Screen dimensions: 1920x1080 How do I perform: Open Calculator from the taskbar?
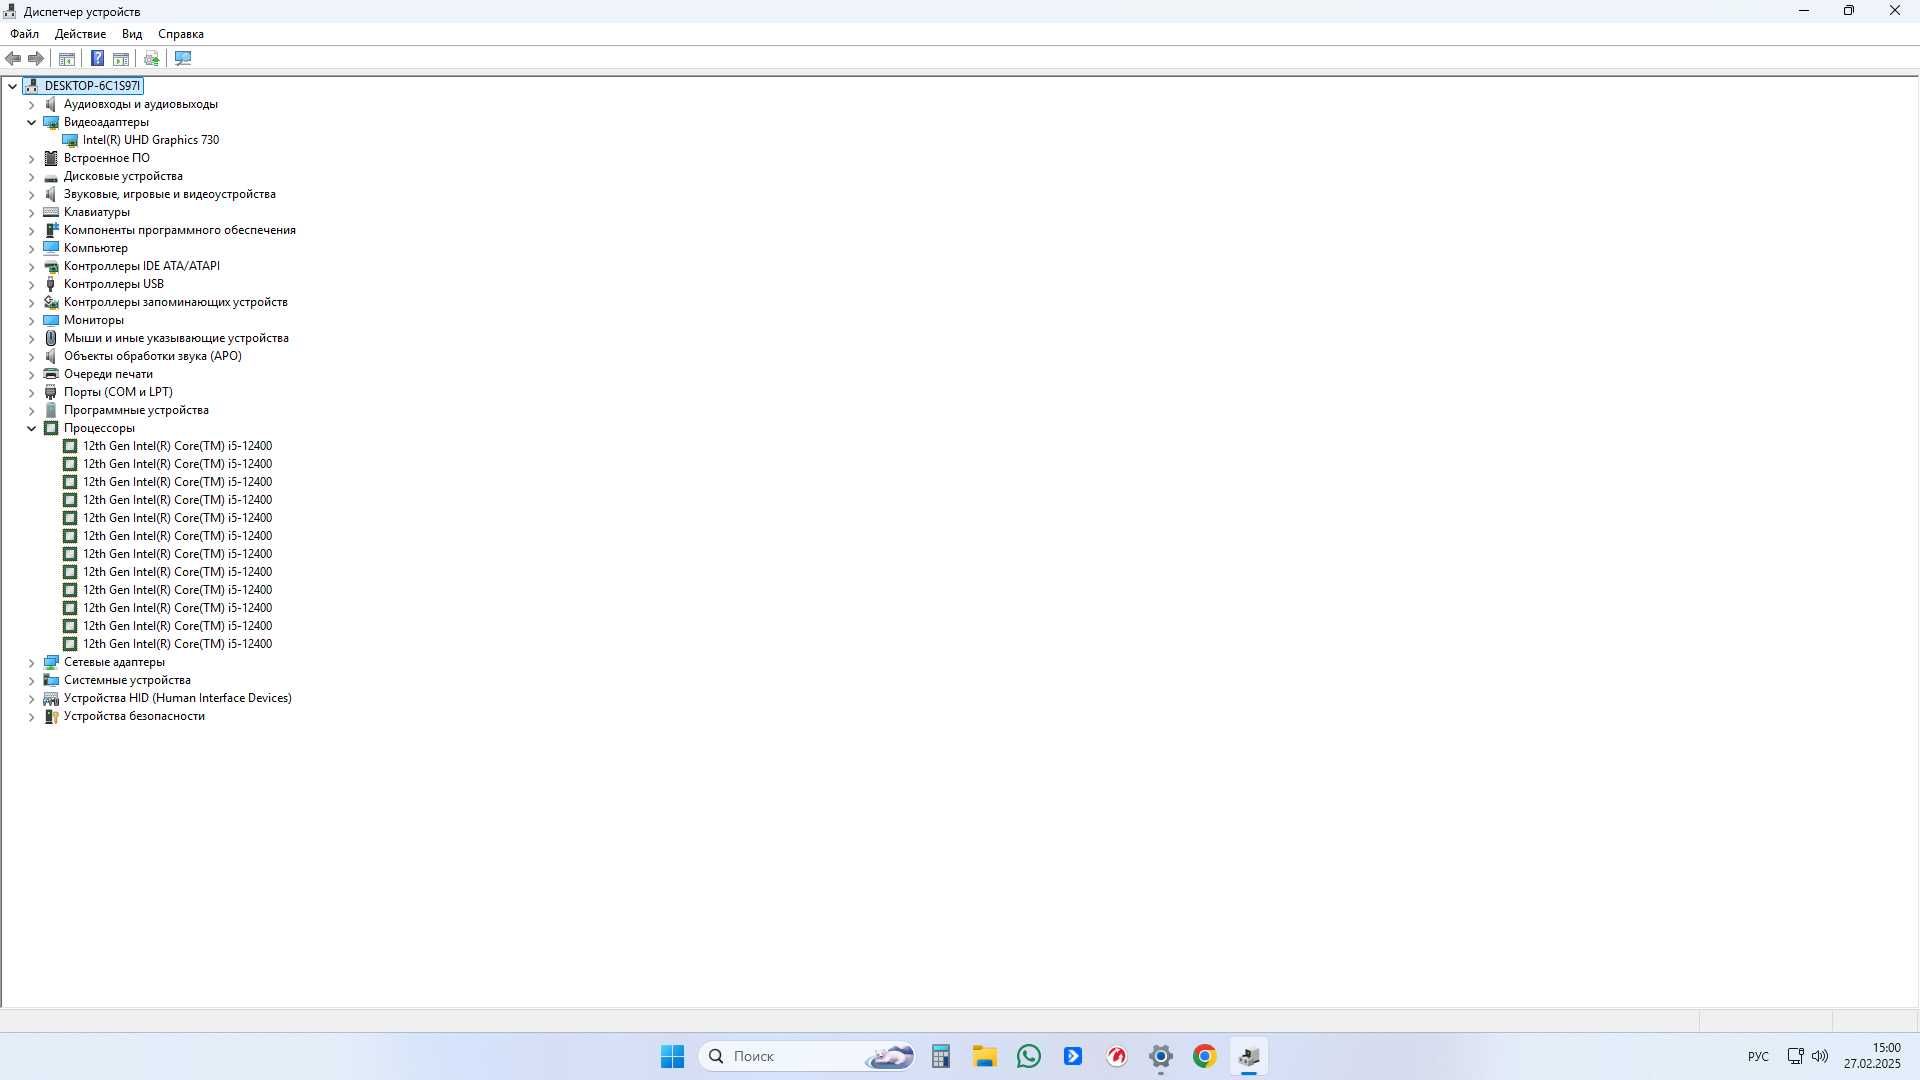click(x=940, y=1056)
